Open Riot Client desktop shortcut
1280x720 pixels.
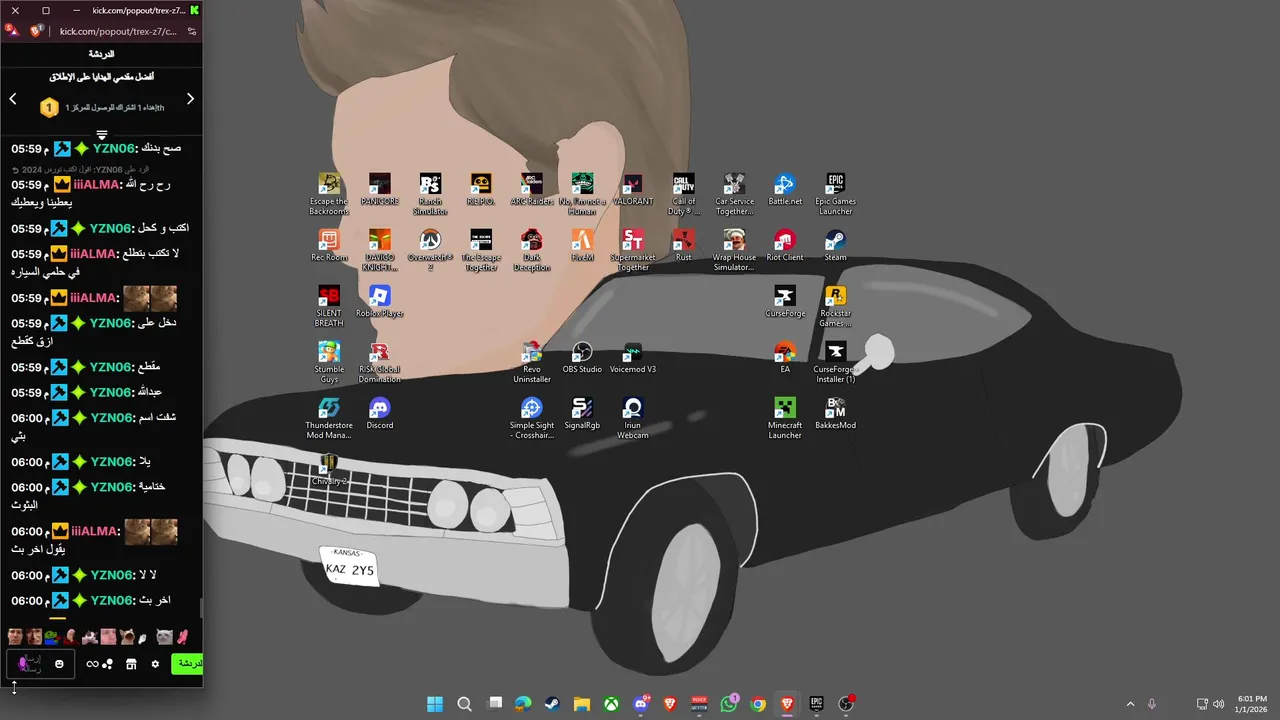click(x=785, y=245)
